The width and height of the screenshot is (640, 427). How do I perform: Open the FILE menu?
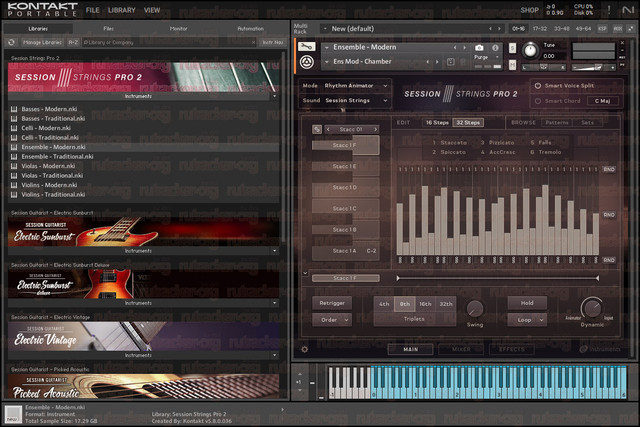pyautogui.click(x=93, y=10)
